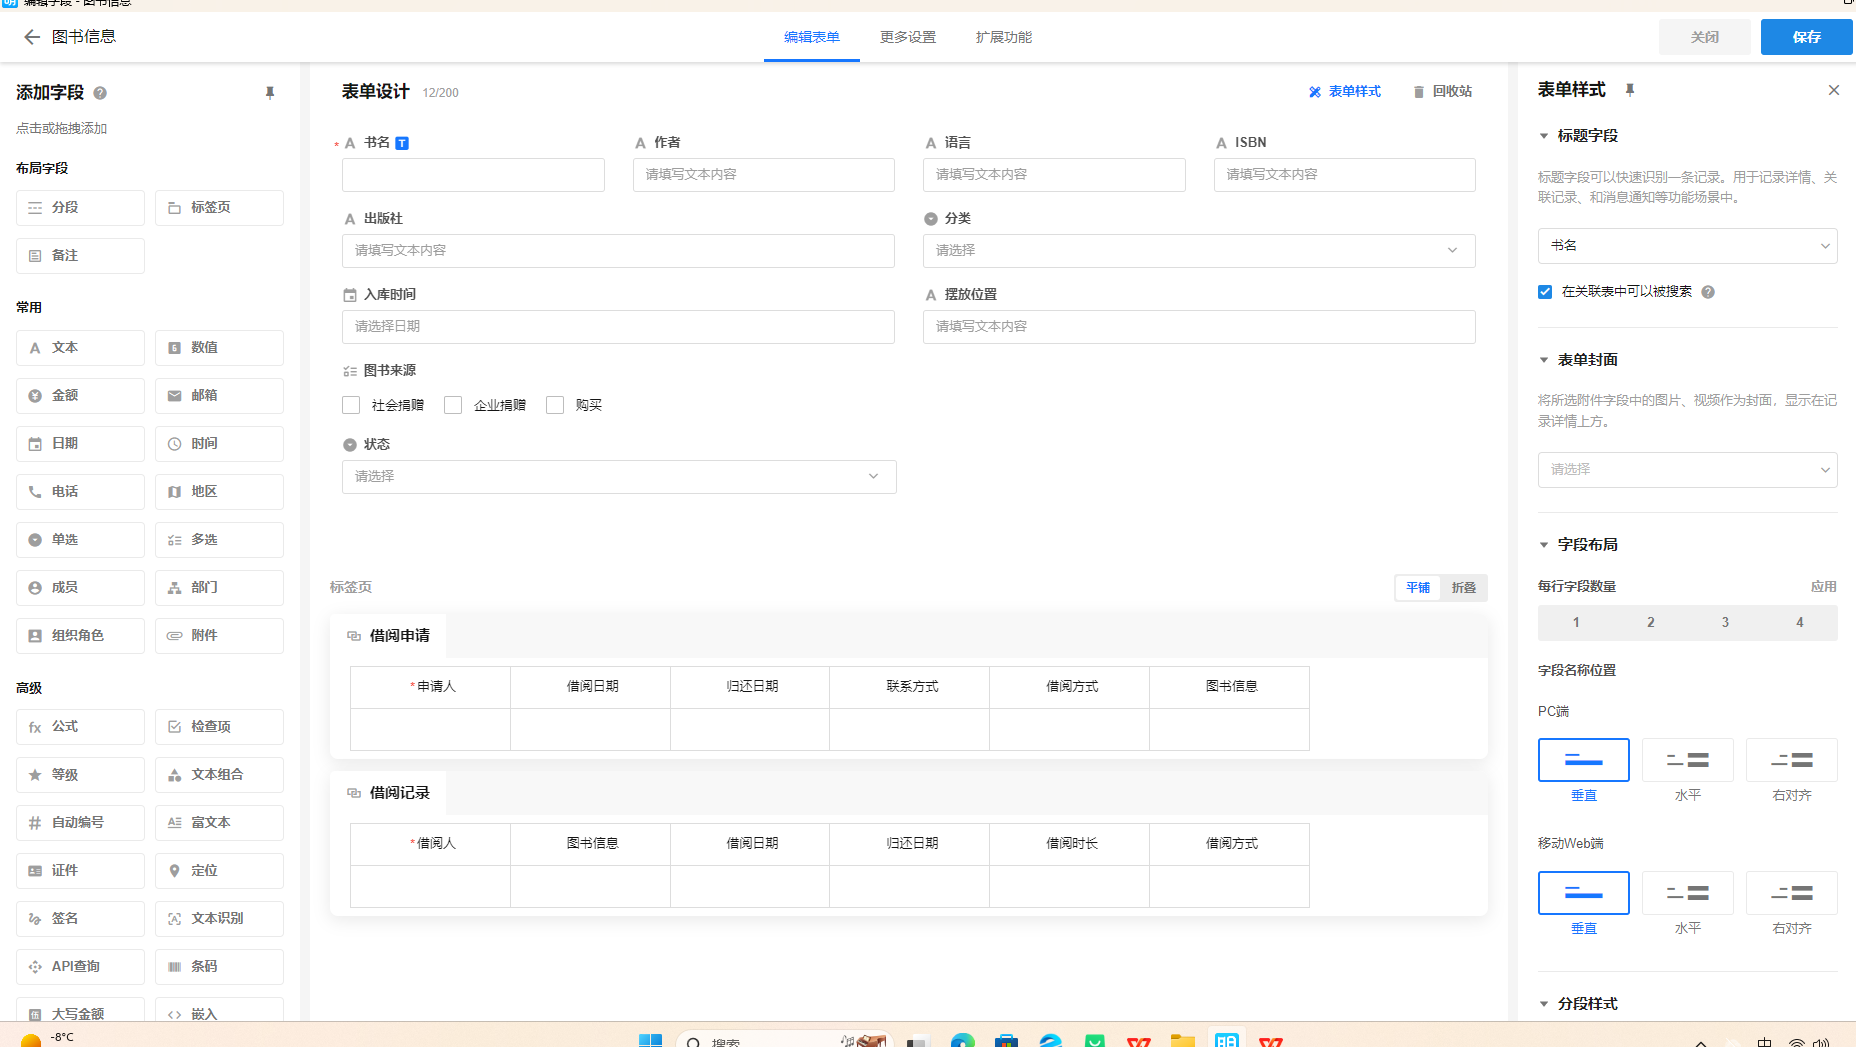The height and width of the screenshot is (1047, 1856).
Task: Uncheck 在关联表中可以被搜索
Action: pyautogui.click(x=1545, y=291)
